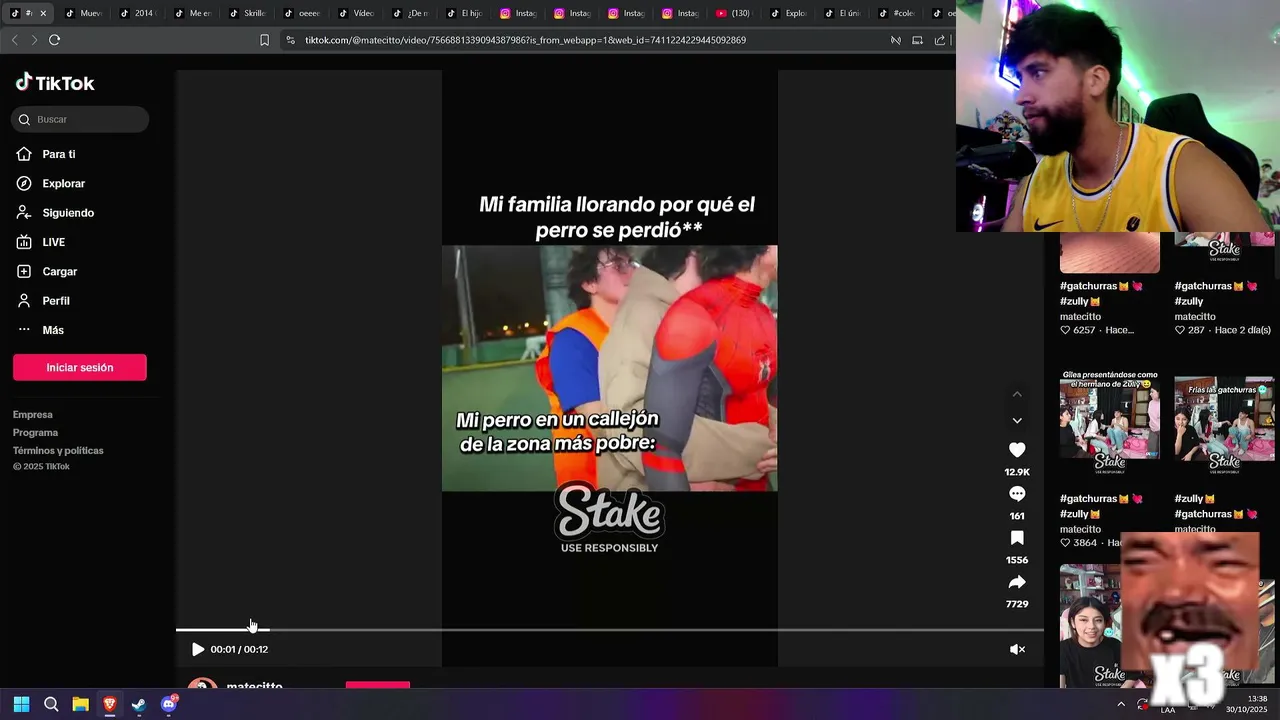
Task: Switch to the '#cole' browser tab
Action: 895,13
